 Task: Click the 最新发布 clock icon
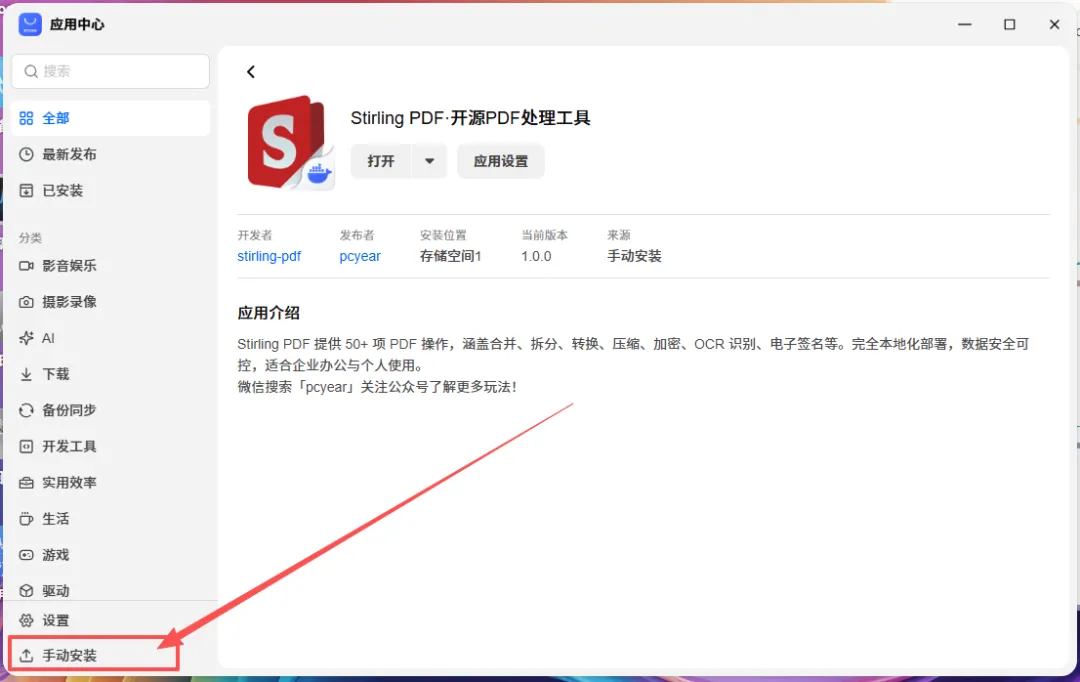[x=26, y=154]
